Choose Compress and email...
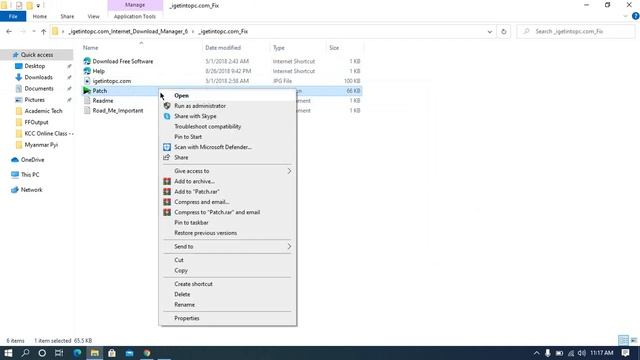The image size is (640, 360). click(227, 202)
